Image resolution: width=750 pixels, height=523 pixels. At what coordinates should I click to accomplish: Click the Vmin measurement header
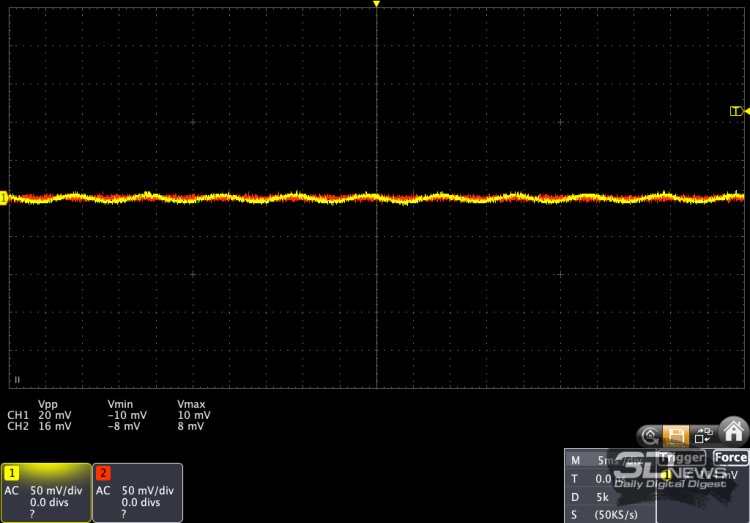coord(121,404)
